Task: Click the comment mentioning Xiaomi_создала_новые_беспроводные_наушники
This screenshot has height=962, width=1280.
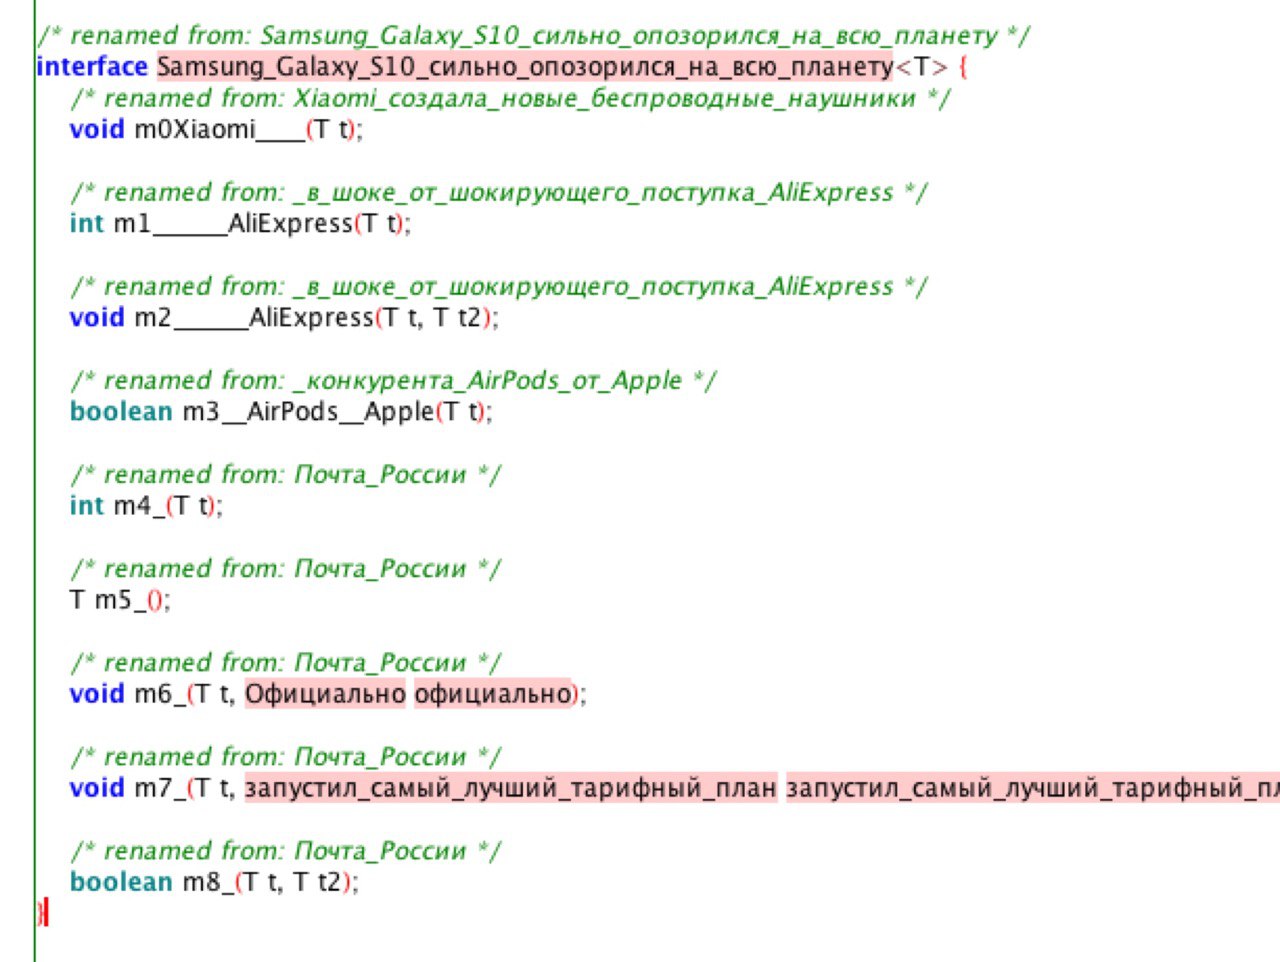Action: click(510, 98)
